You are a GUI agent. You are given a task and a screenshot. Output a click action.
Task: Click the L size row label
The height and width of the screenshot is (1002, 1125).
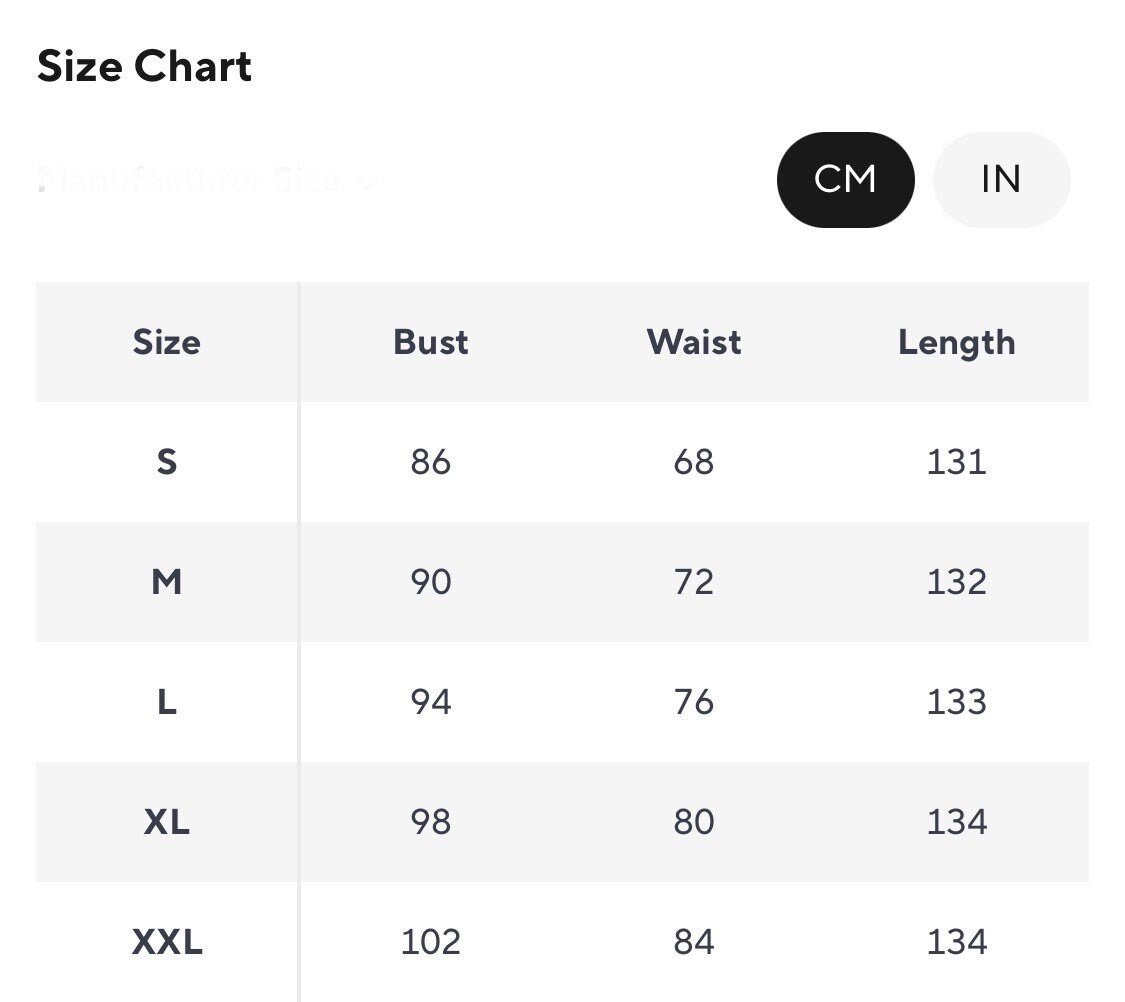[166, 702]
